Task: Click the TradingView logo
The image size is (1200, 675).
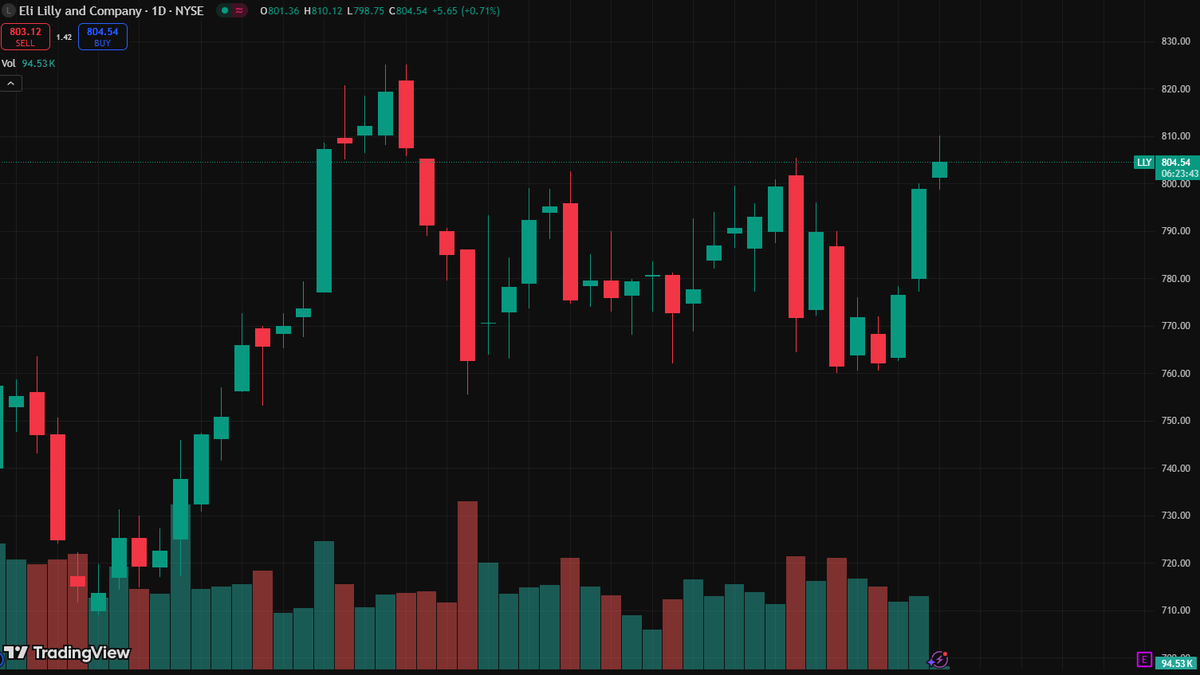Action: coord(65,653)
